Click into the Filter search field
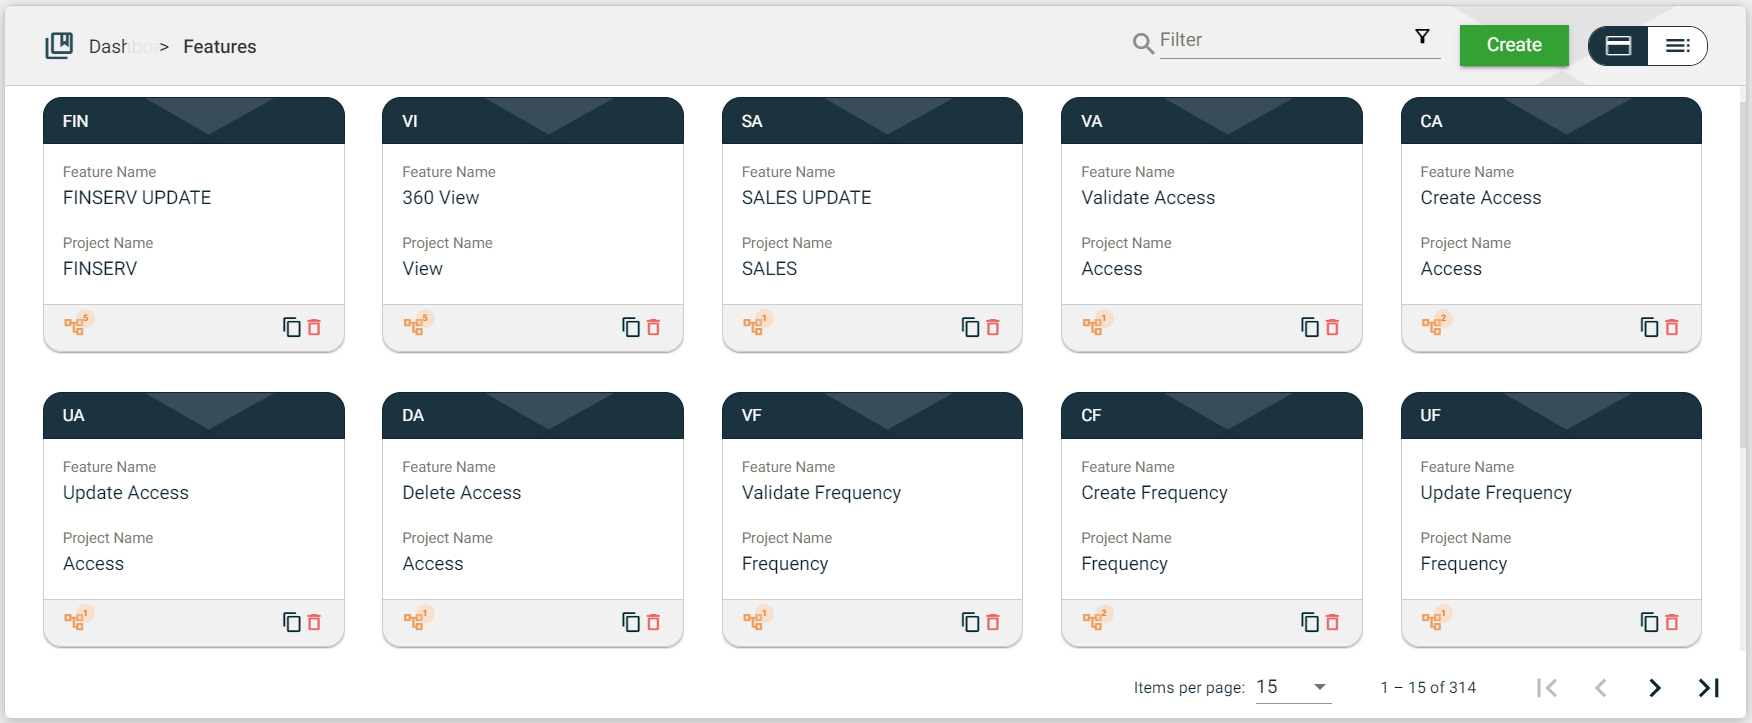Viewport: 1752px width, 723px height. click(x=1280, y=41)
